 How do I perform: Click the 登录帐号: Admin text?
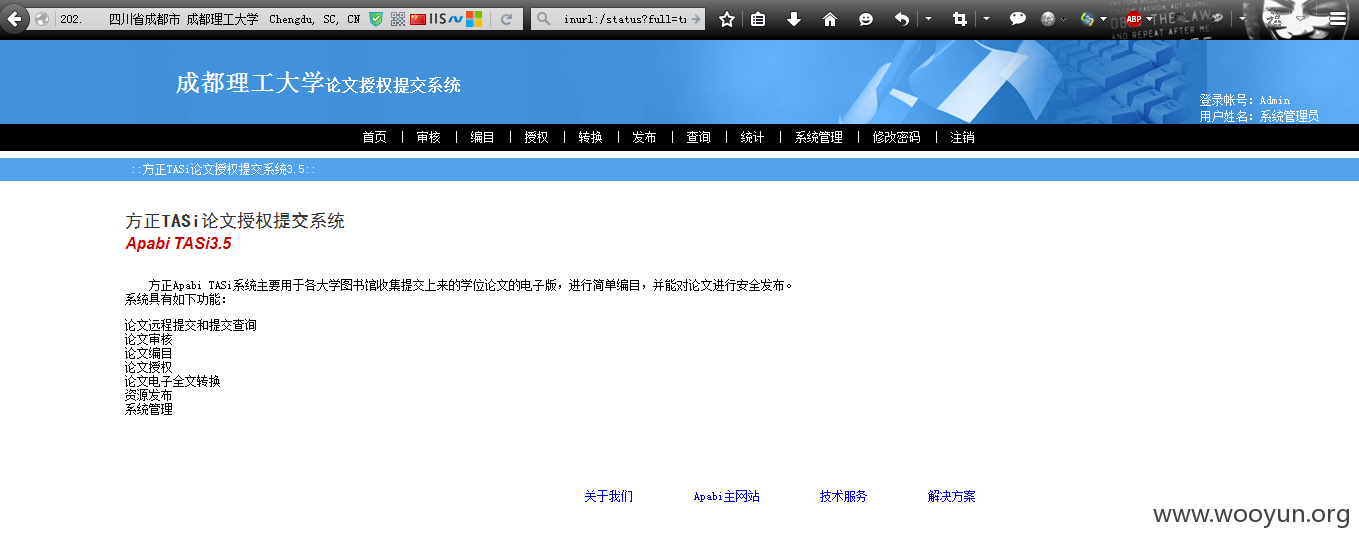[x=1245, y=100]
